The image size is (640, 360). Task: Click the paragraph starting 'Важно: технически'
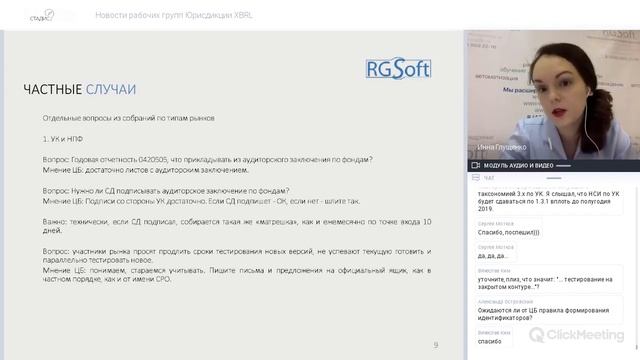pyautogui.click(x=237, y=226)
